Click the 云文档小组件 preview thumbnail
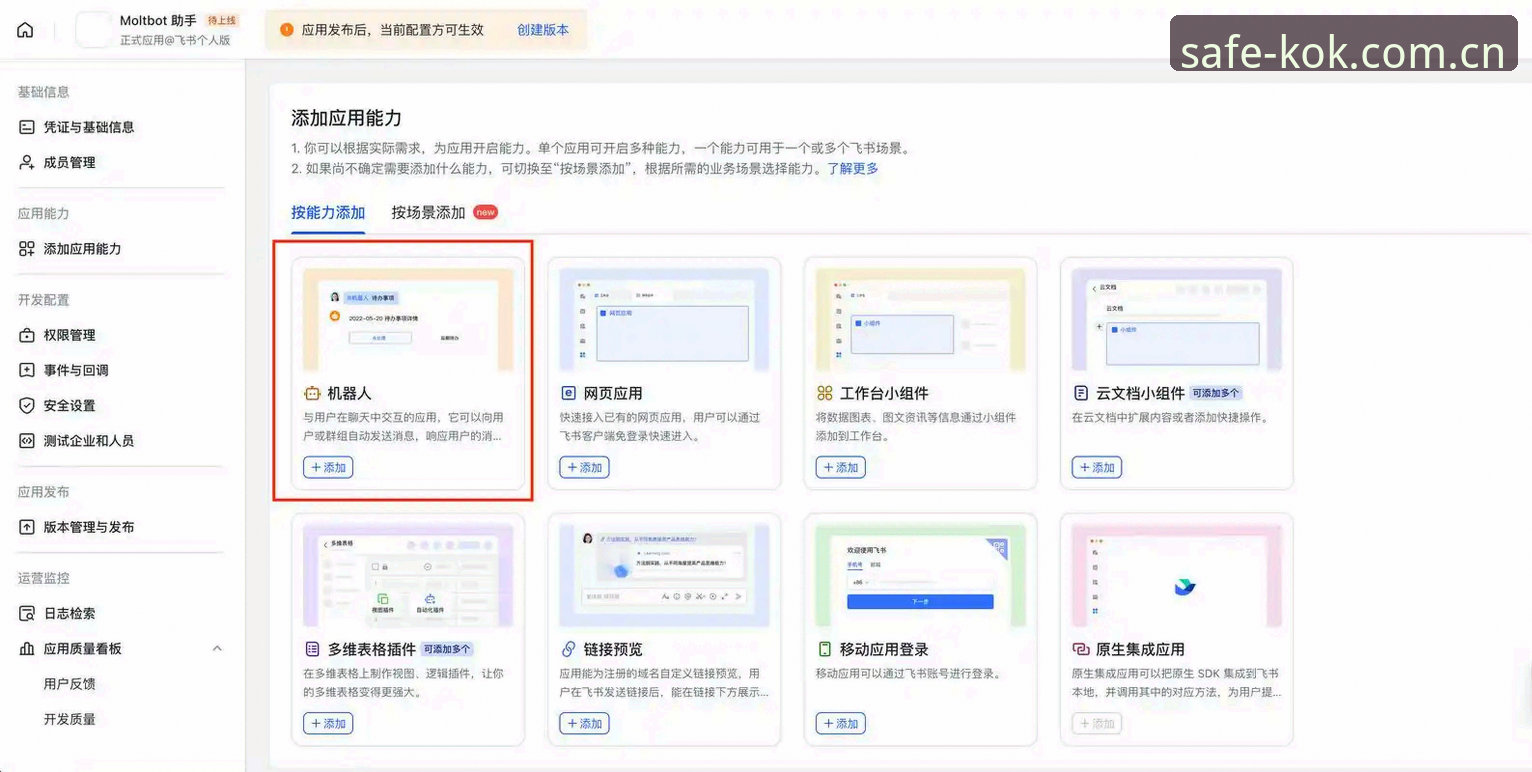 1176,320
